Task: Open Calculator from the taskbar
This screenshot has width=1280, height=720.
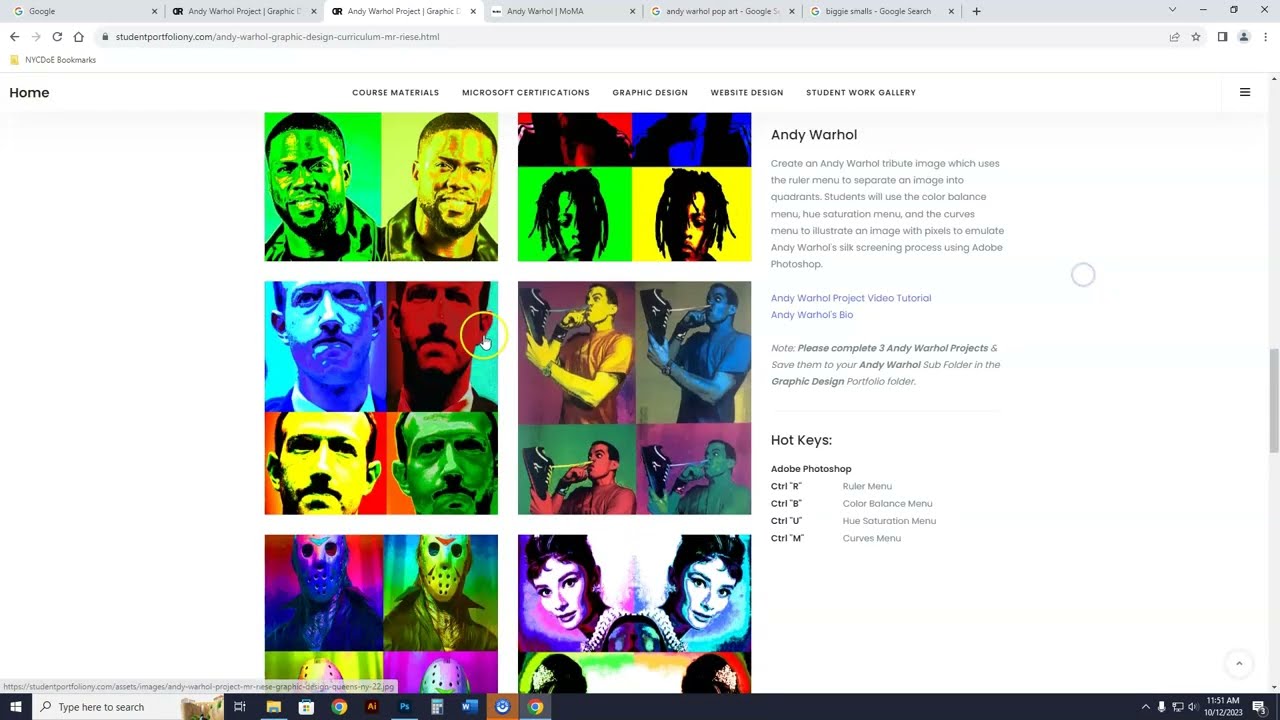Action: tap(437, 707)
